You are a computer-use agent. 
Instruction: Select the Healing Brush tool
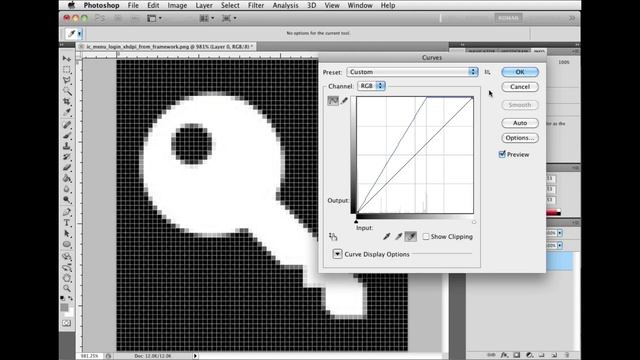[x=67, y=125]
